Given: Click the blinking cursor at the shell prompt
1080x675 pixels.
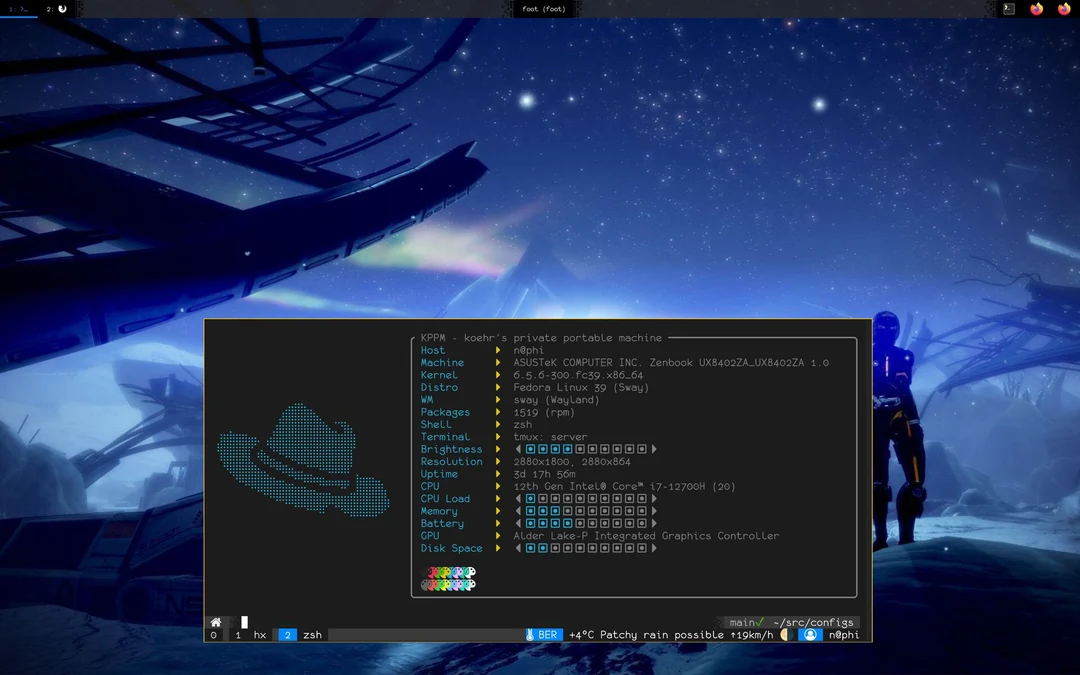Looking at the screenshot, I should pos(243,621).
